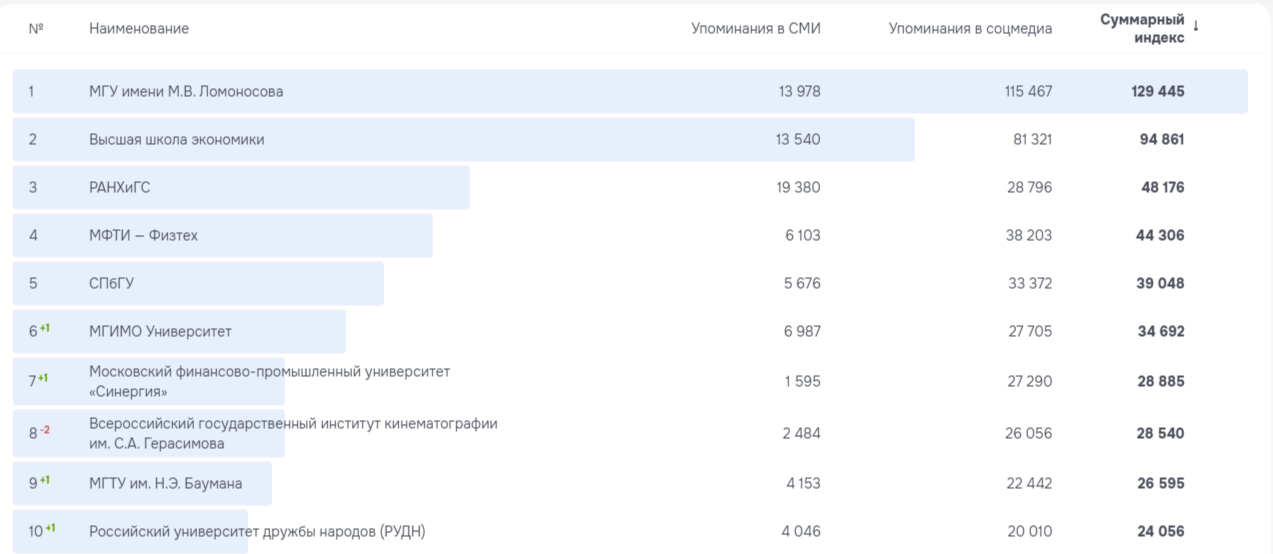Click total index value 129 445

[x=1158, y=92]
